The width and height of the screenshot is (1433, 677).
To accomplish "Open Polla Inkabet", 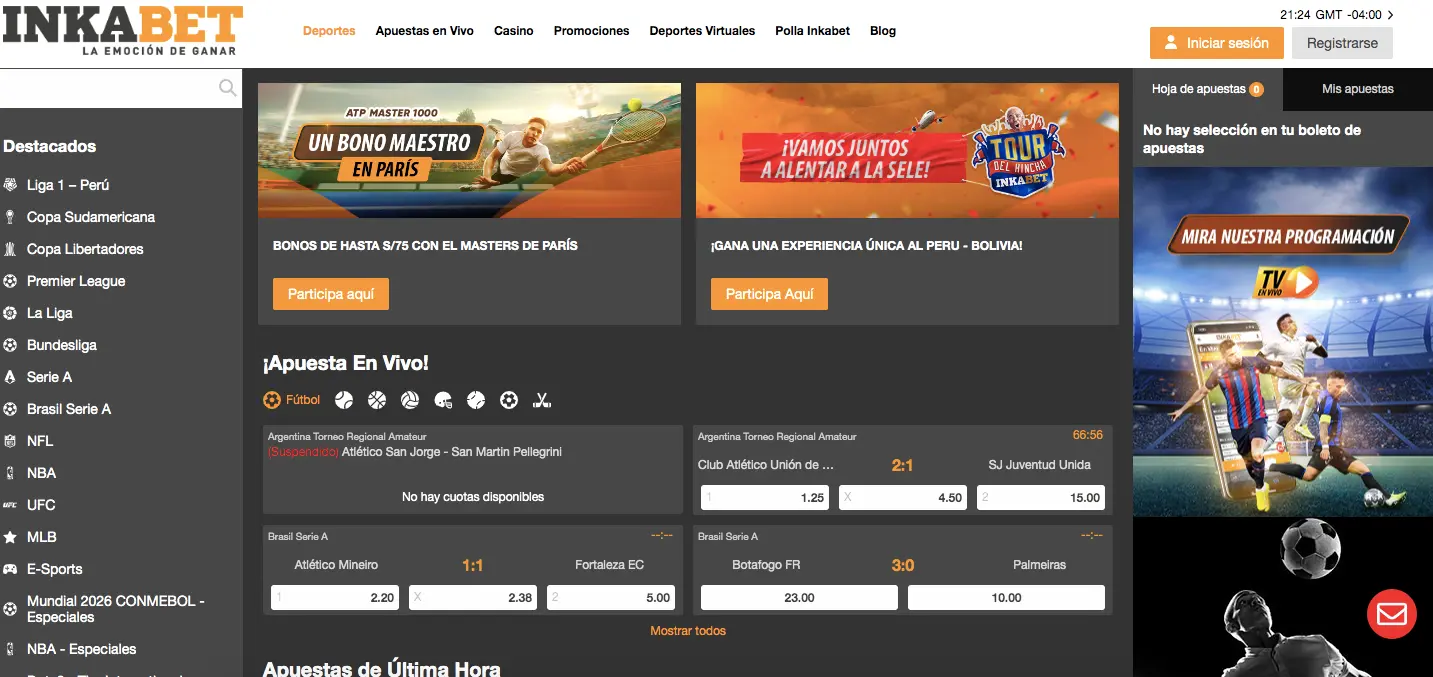I will click(813, 31).
